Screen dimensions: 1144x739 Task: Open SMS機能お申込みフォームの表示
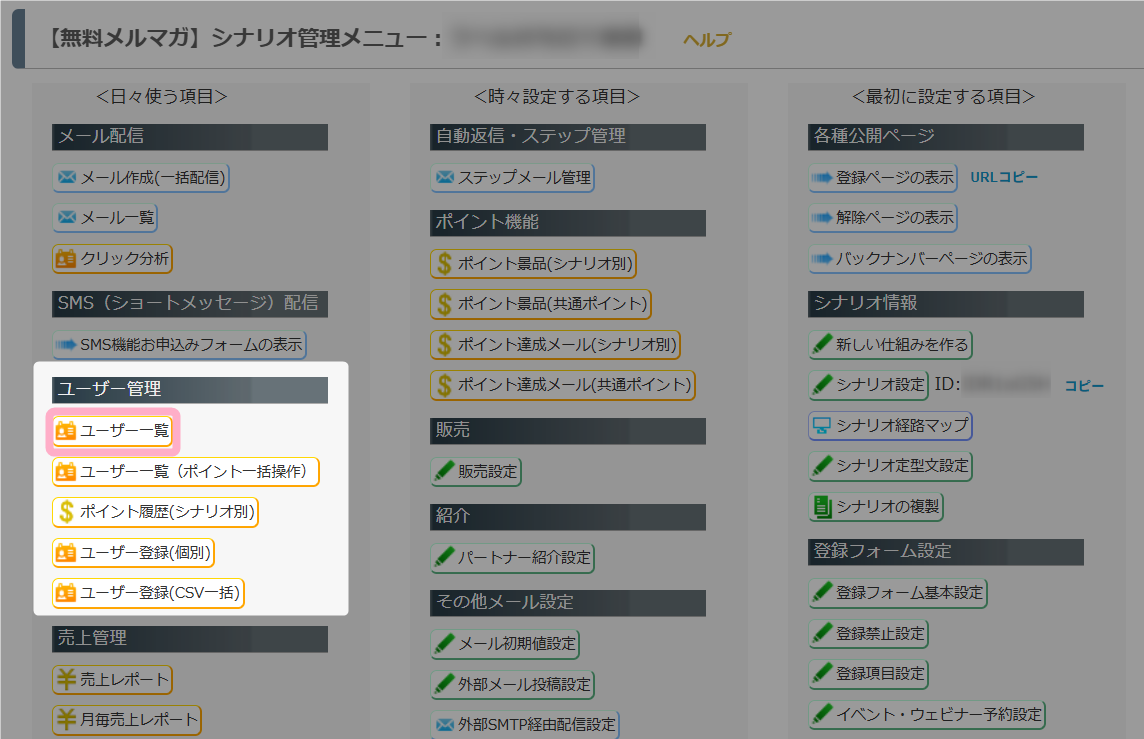[x=179, y=345]
